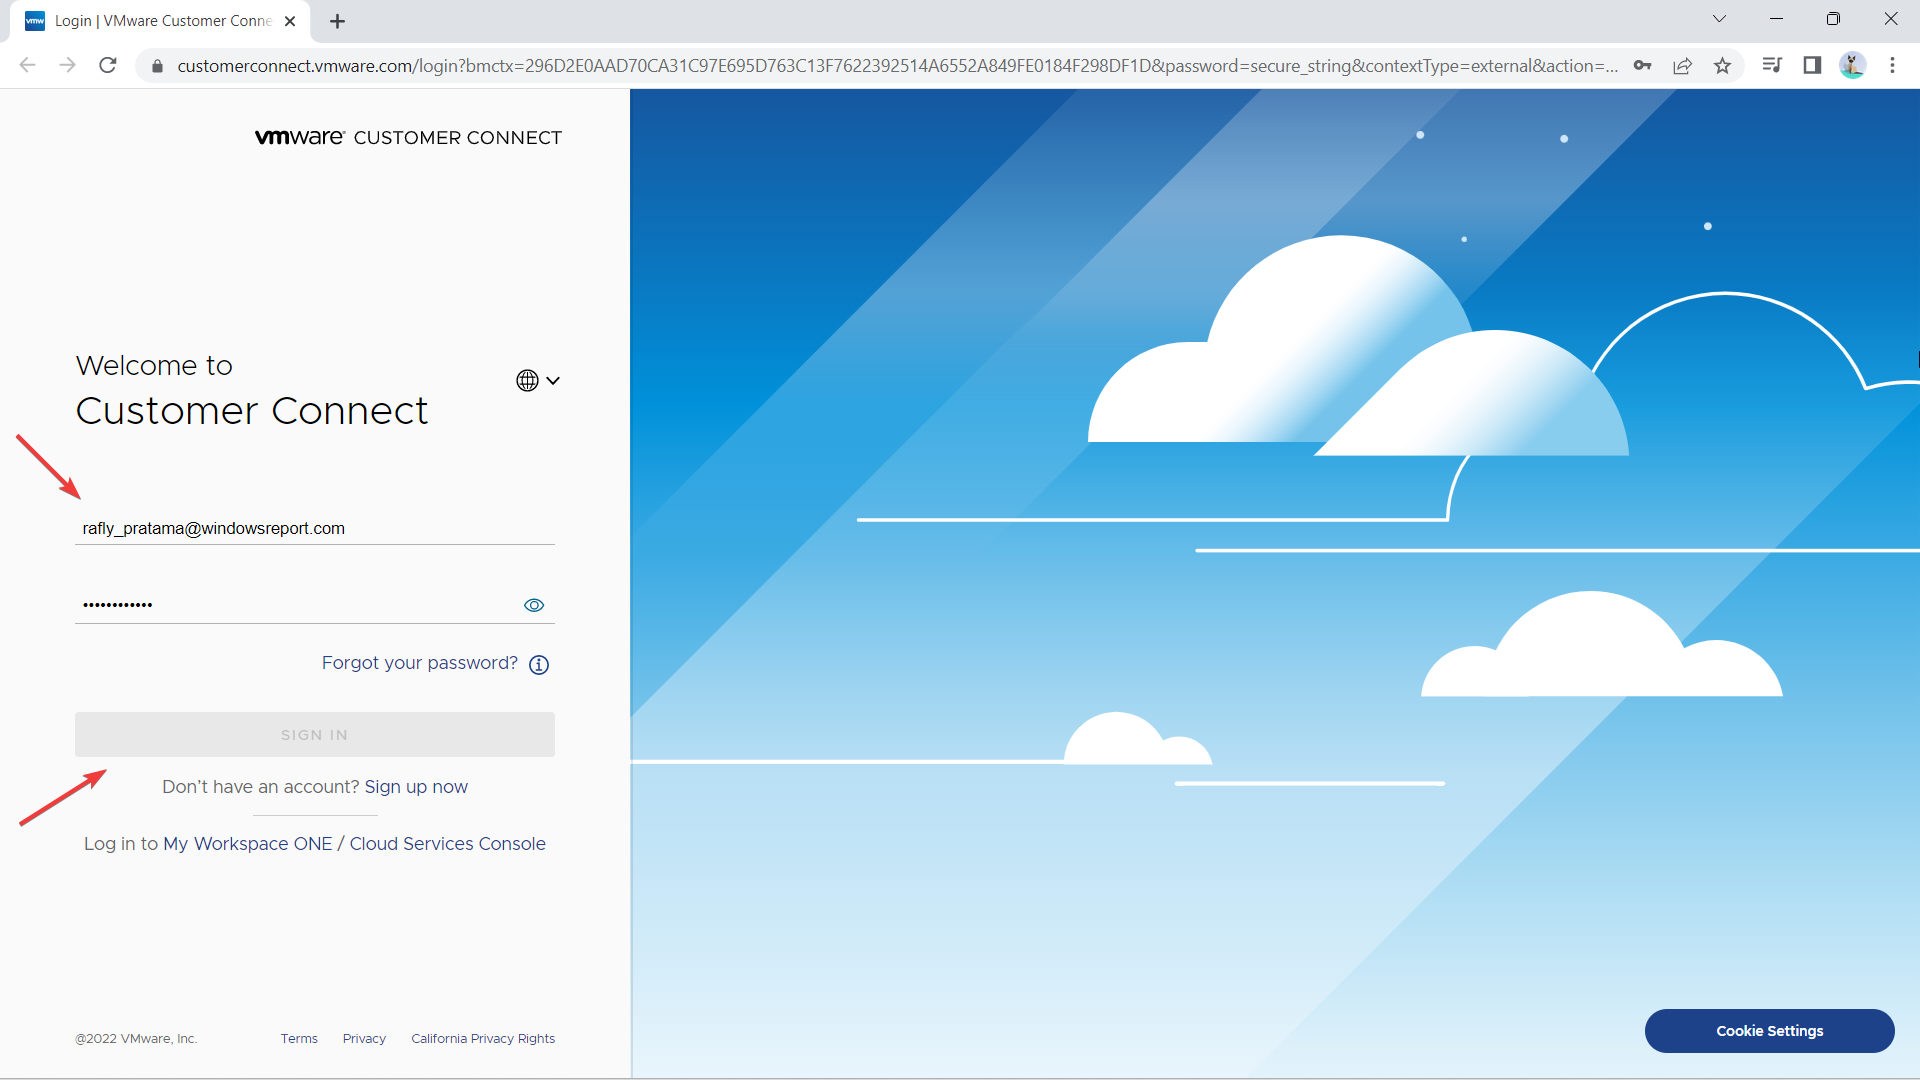Open the Forgot your password link
Viewport: 1920px width, 1080px height.
[419, 663]
